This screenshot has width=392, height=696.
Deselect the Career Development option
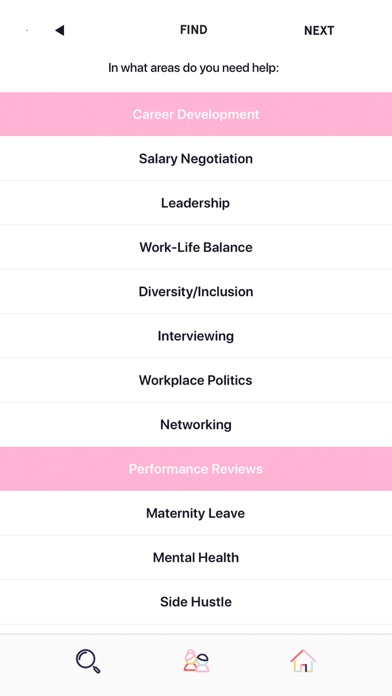(x=196, y=114)
